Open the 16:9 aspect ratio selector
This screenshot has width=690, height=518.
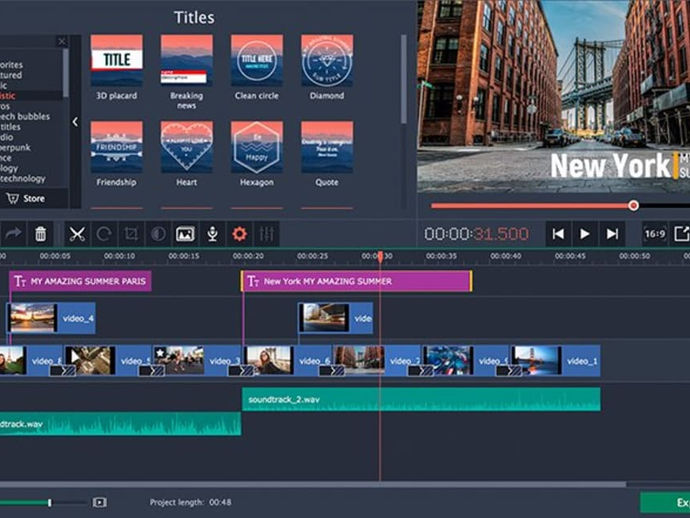click(x=655, y=234)
